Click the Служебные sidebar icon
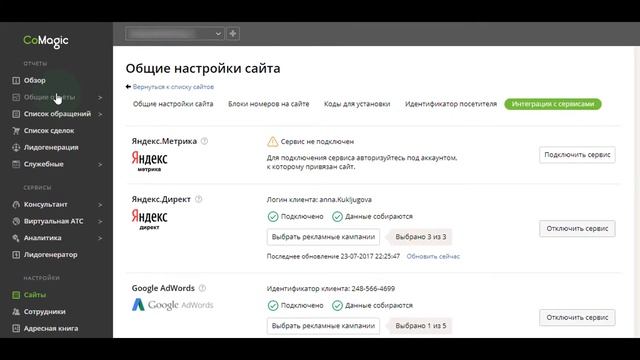 [16, 164]
